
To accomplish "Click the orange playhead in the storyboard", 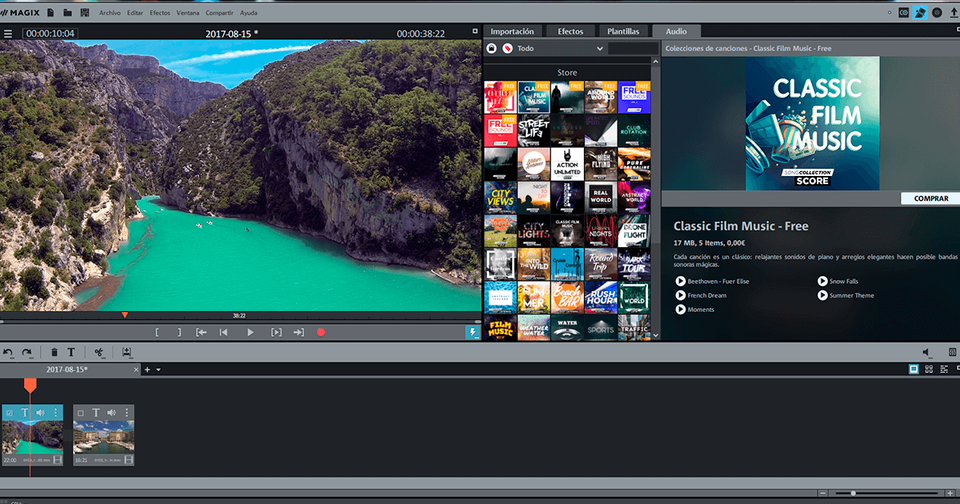I will [30, 385].
